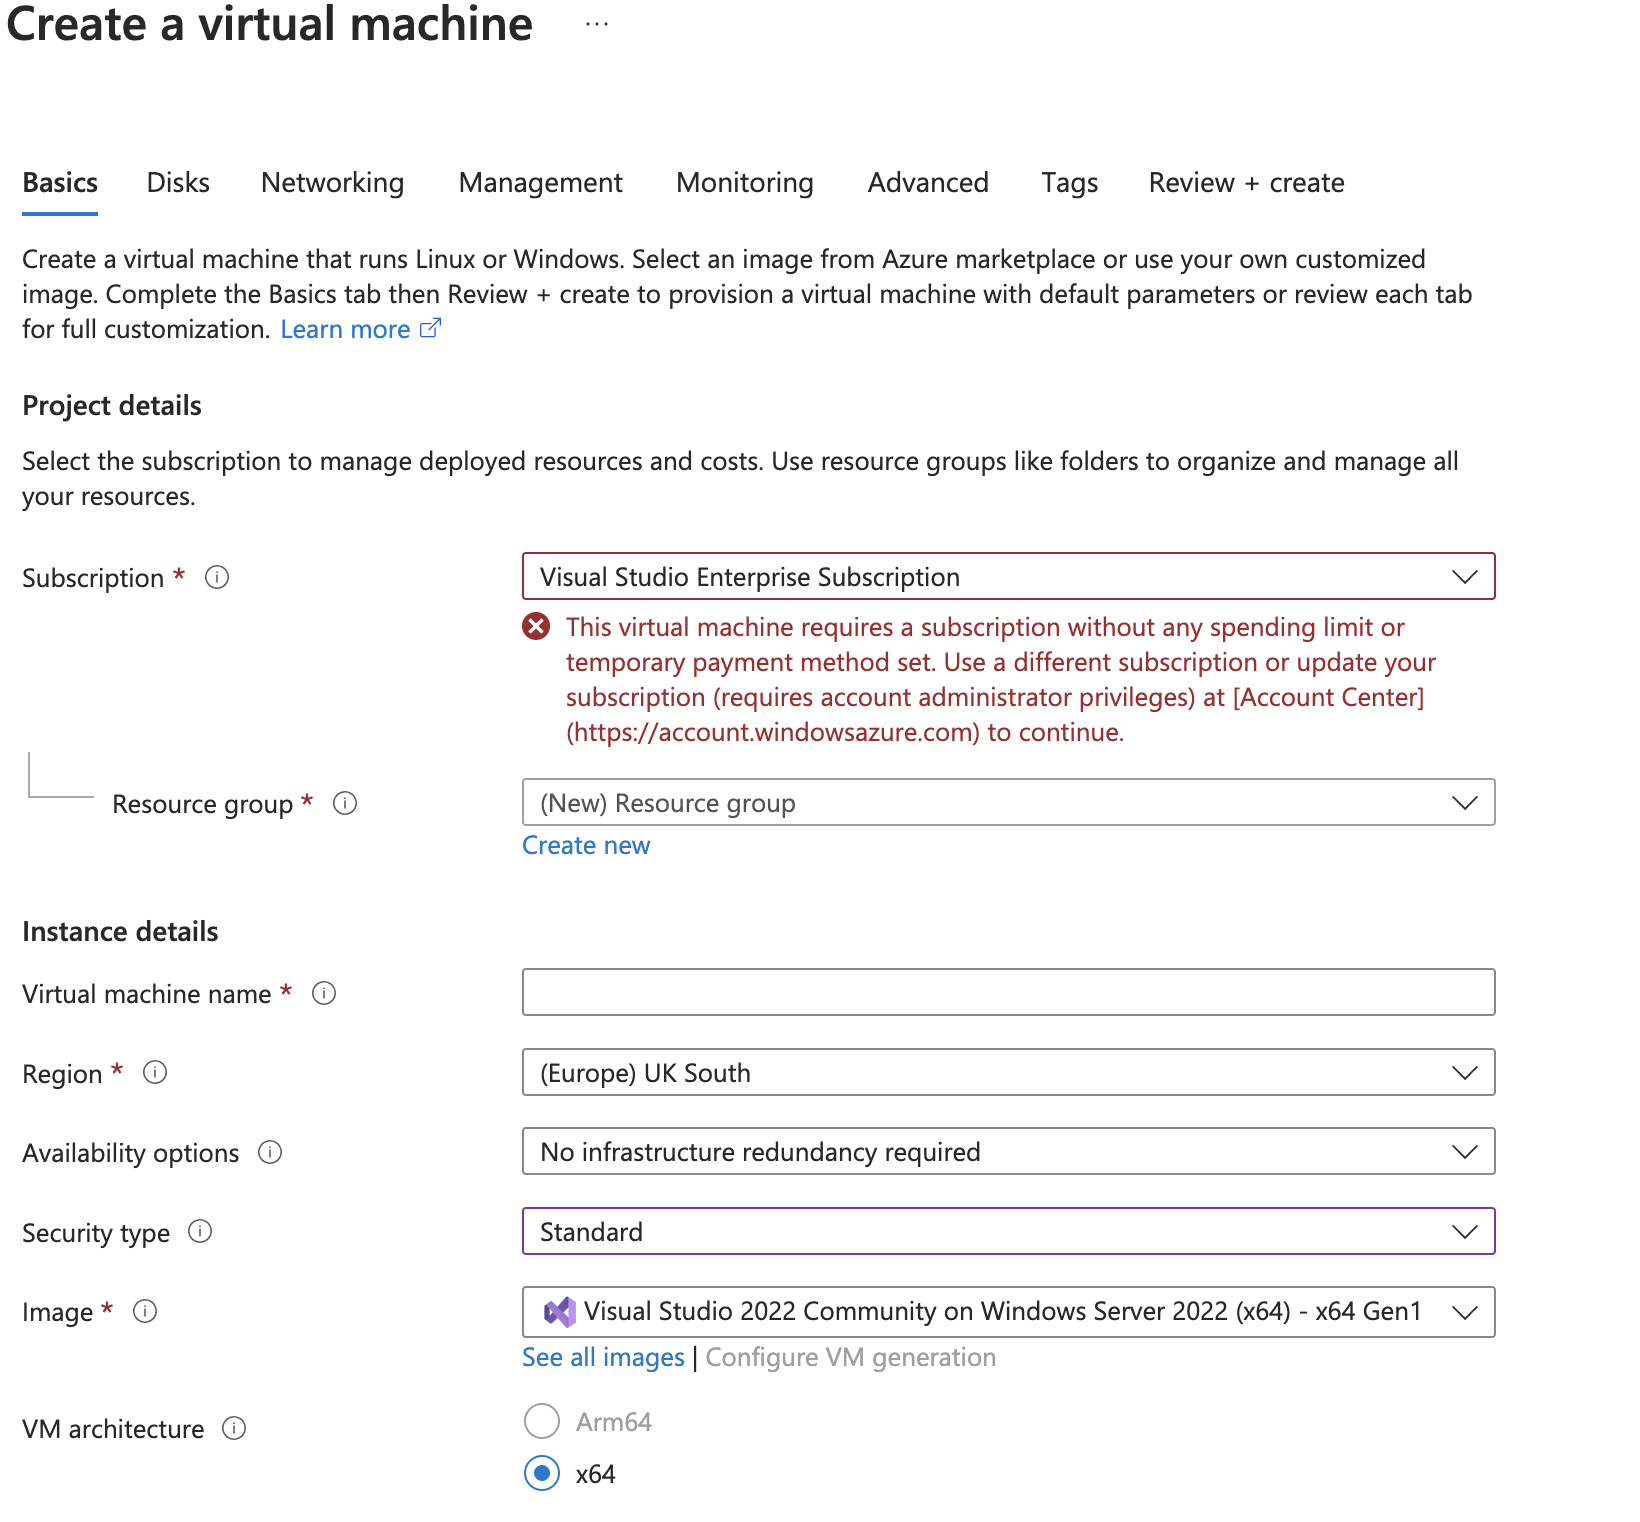Expand the Availability options dropdown
1640x1522 pixels.
[x=1008, y=1151]
